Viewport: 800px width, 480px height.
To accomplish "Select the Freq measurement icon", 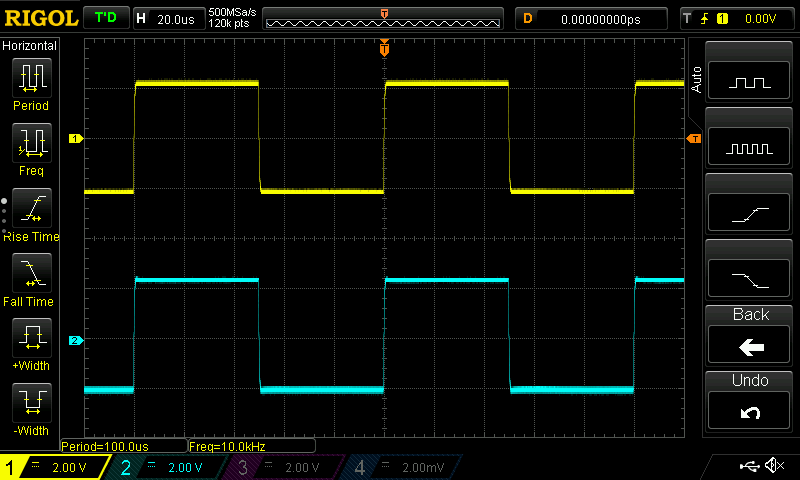I will (x=32, y=143).
